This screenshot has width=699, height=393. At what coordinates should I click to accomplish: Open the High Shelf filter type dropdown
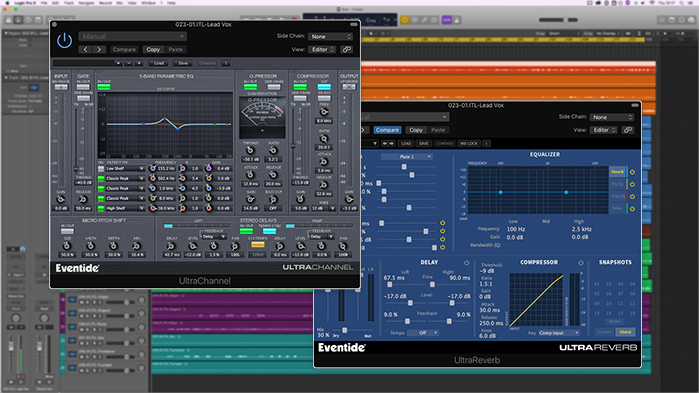[125, 208]
